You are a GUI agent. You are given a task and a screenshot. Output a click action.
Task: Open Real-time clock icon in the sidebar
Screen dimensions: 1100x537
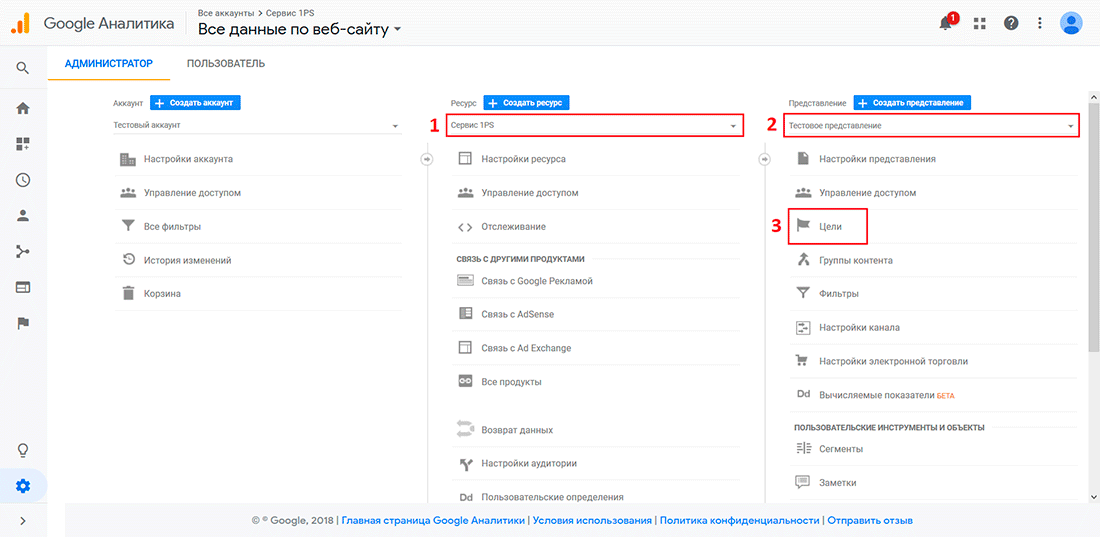click(23, 180)
